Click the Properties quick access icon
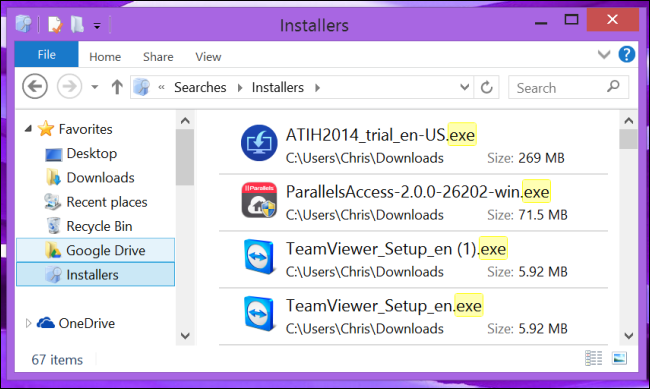 coord(55,24)
